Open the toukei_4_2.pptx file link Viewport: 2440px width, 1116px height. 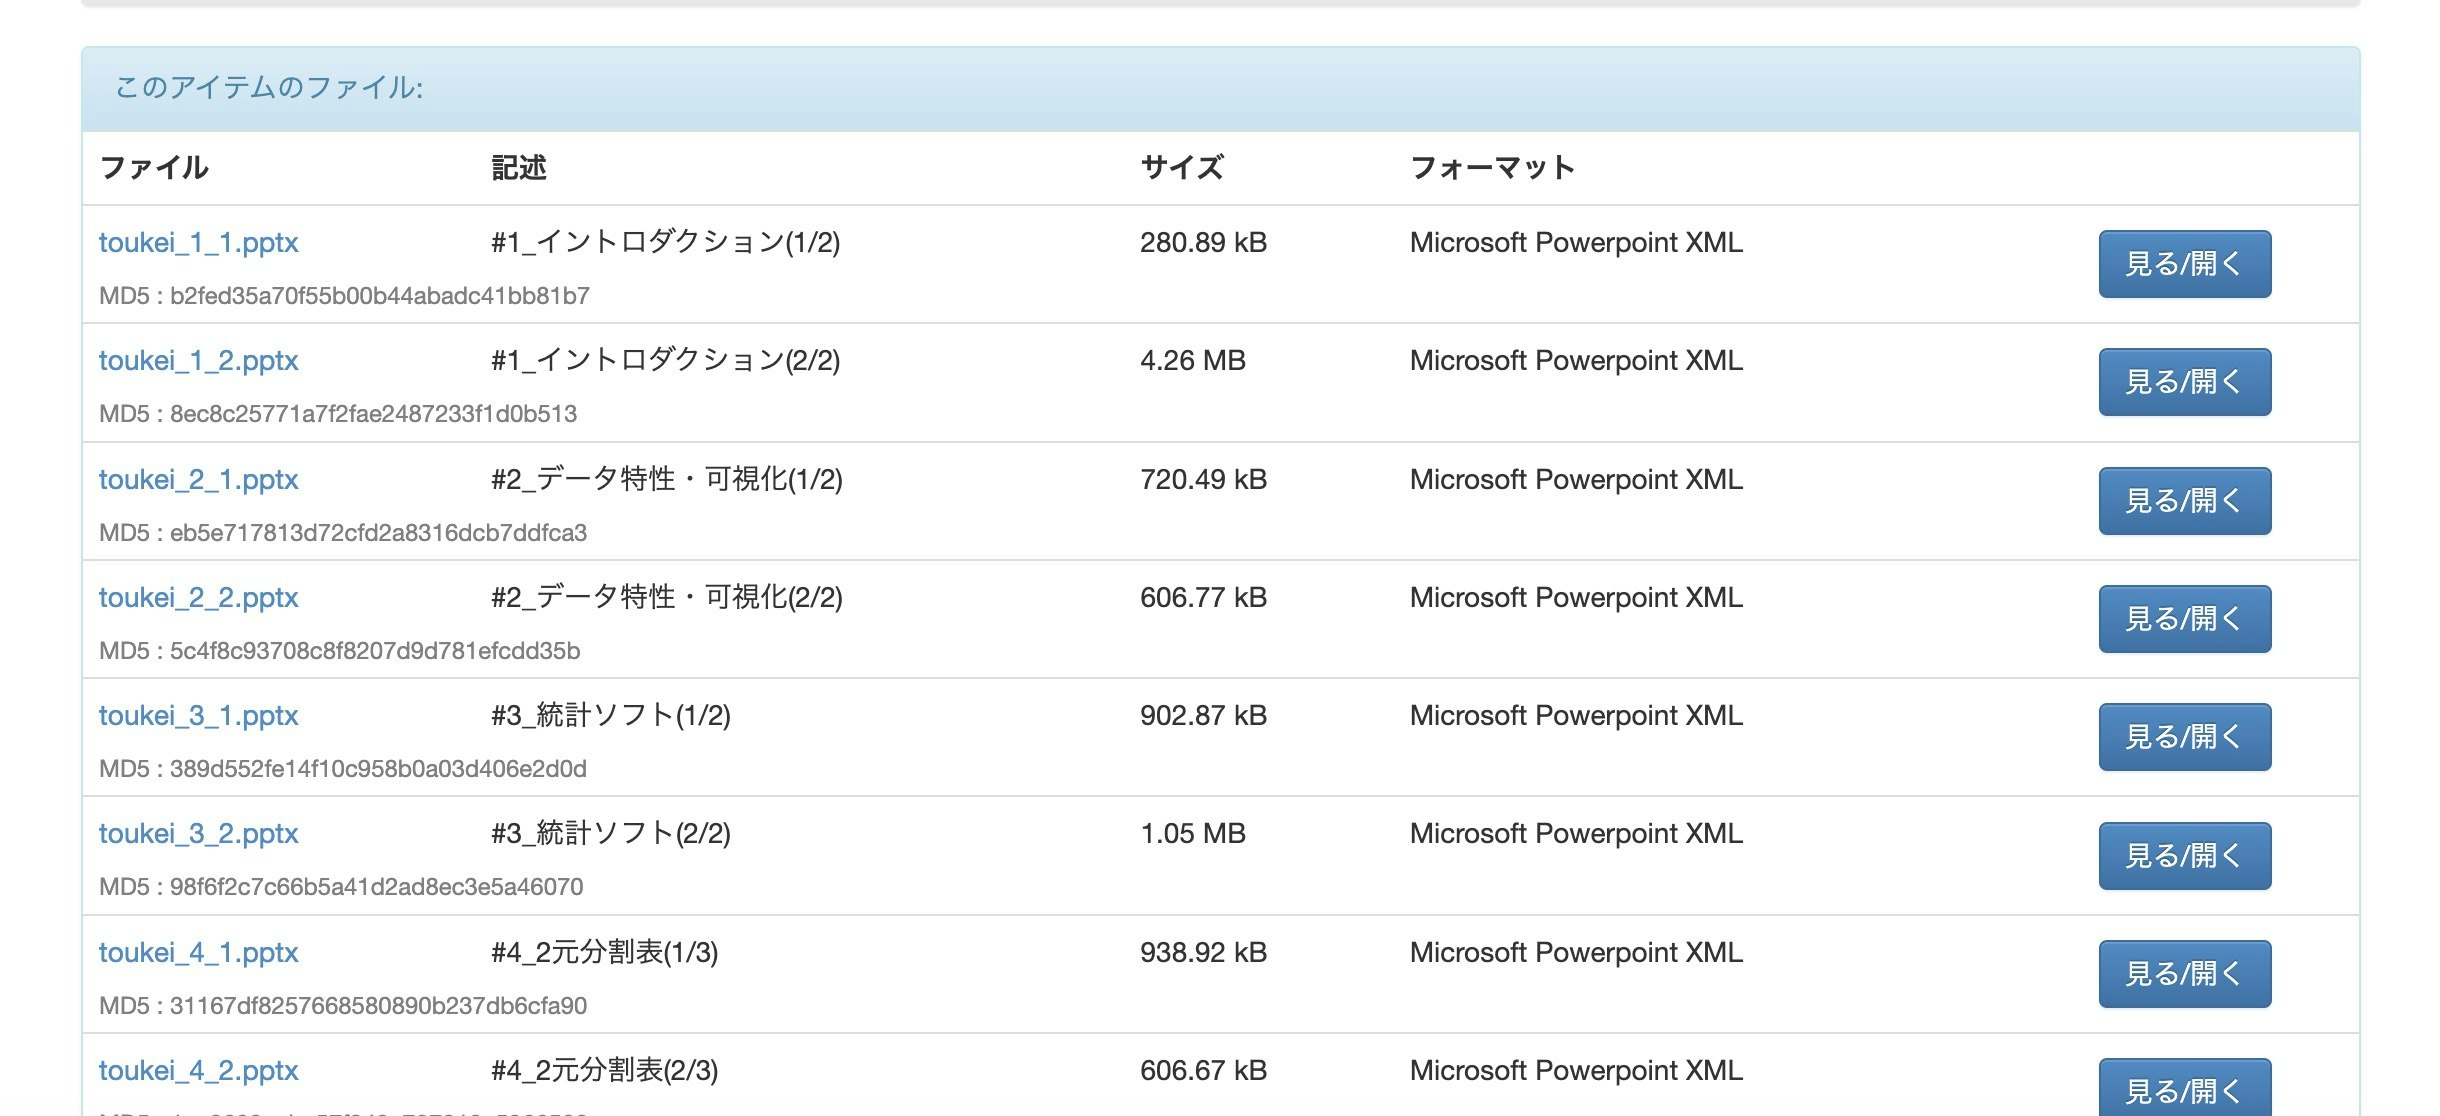pos(198,1070)
